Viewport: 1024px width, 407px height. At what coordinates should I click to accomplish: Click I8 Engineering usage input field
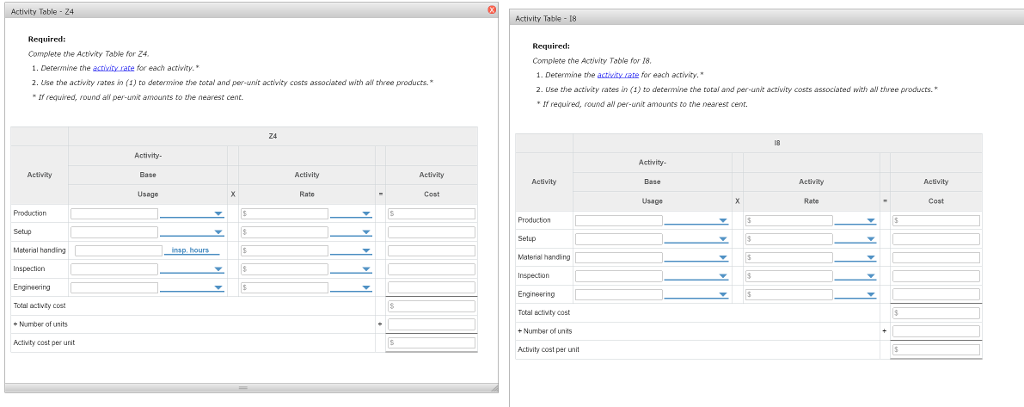click(x=618, y=295)
